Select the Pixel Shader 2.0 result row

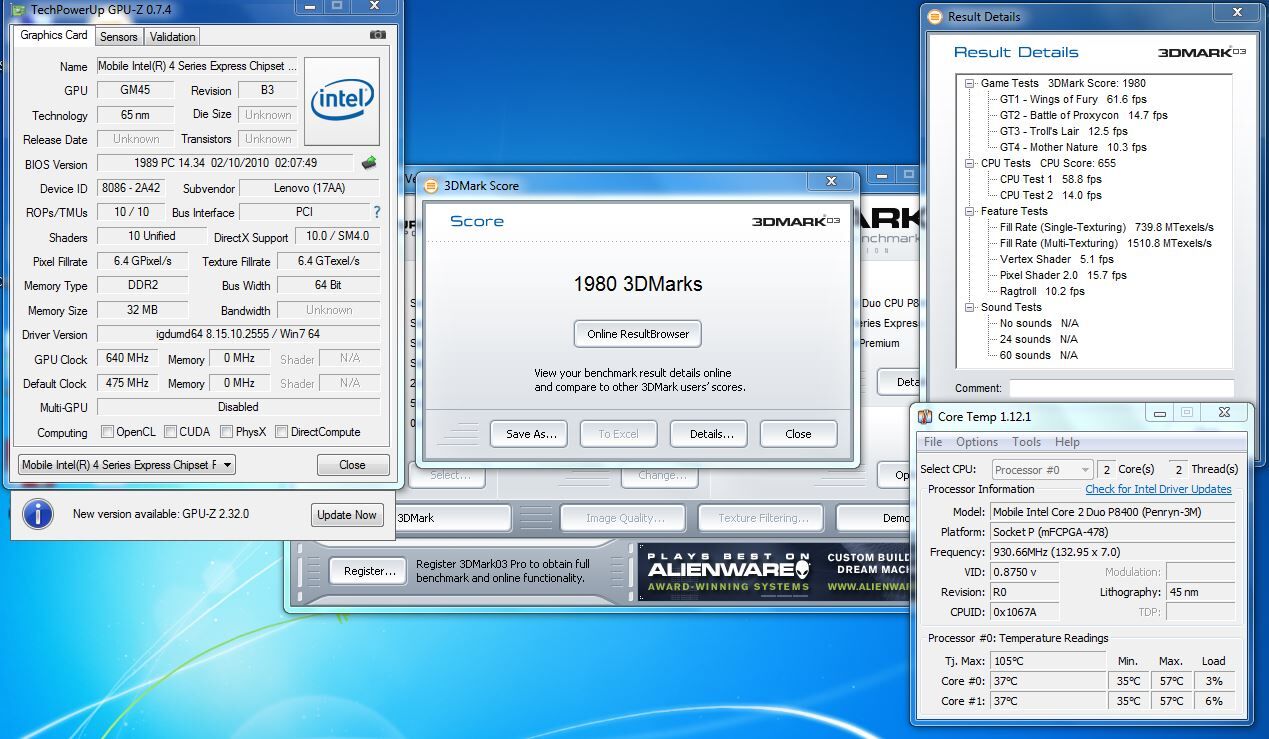pyautogui.click(x=1063, y=275)
